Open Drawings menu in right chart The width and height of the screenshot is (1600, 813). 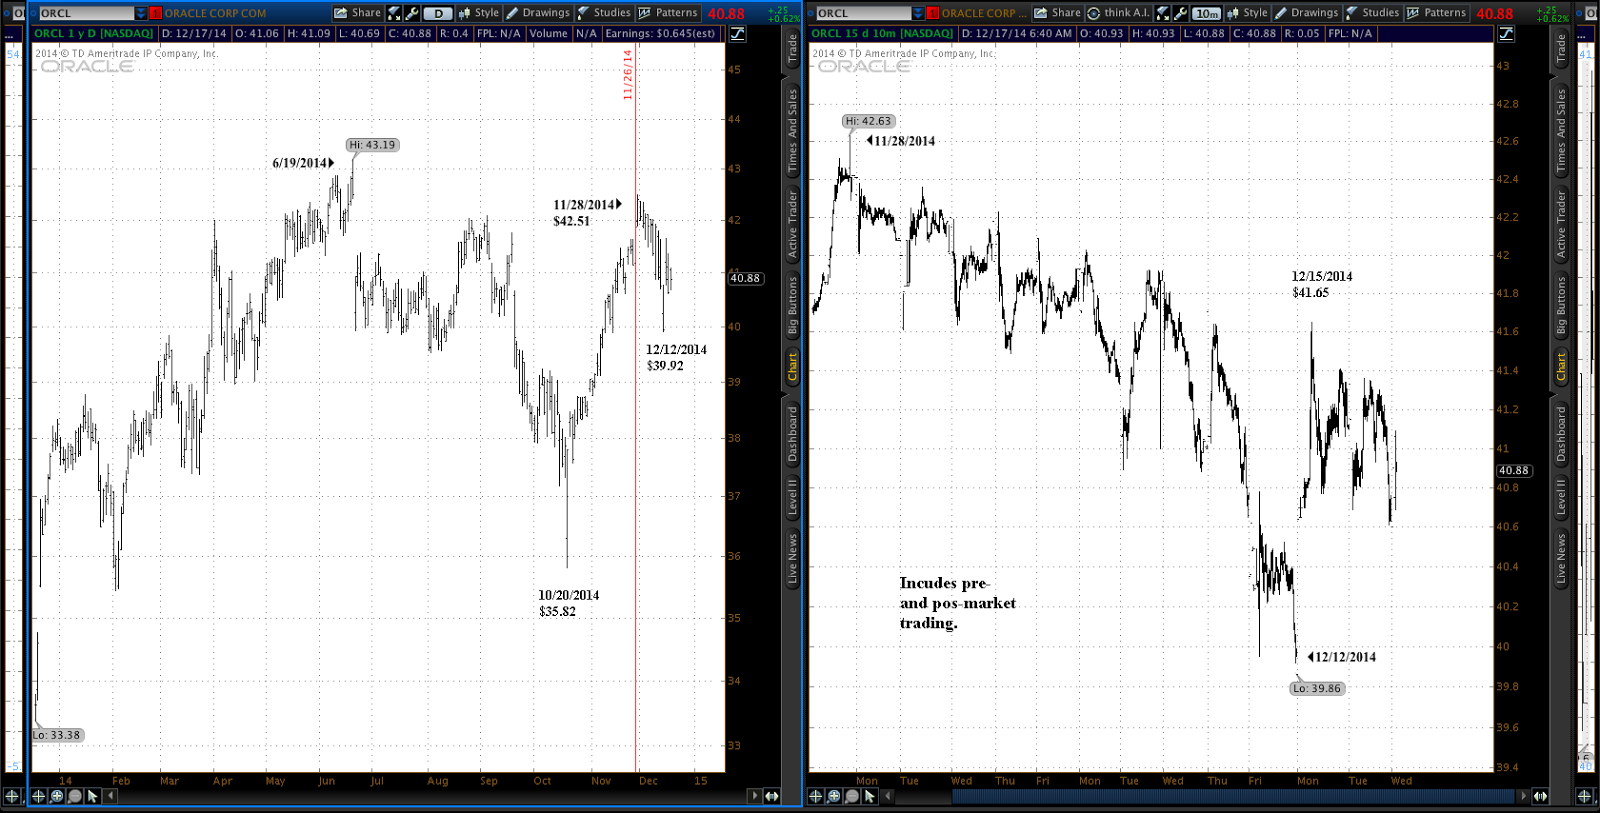(1306, 13)
